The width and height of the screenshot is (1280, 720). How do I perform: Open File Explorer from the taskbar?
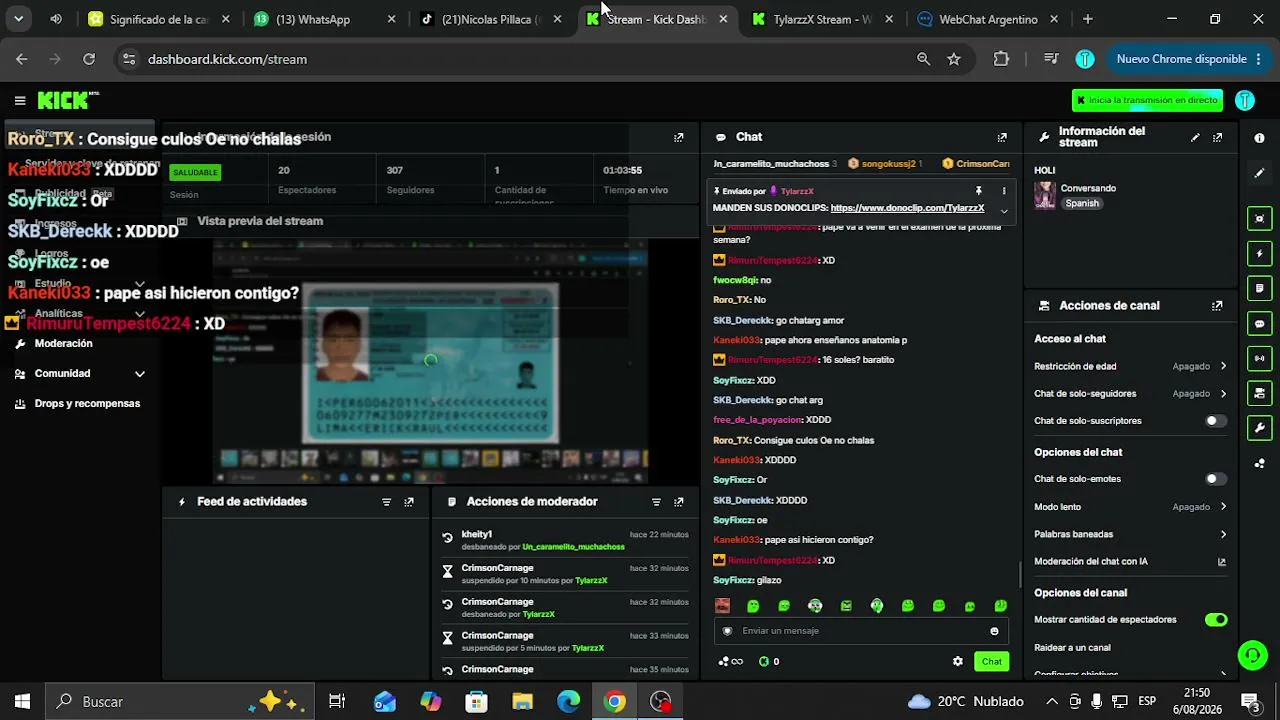tap(522, 702)
